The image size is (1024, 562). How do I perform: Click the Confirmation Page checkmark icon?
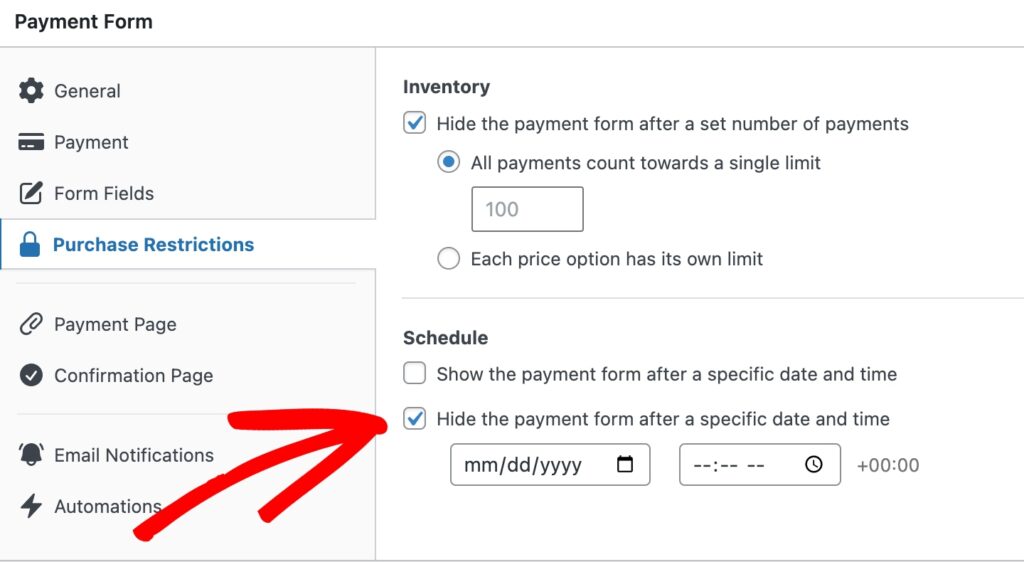pyautogui.click(x=31, y=376)
